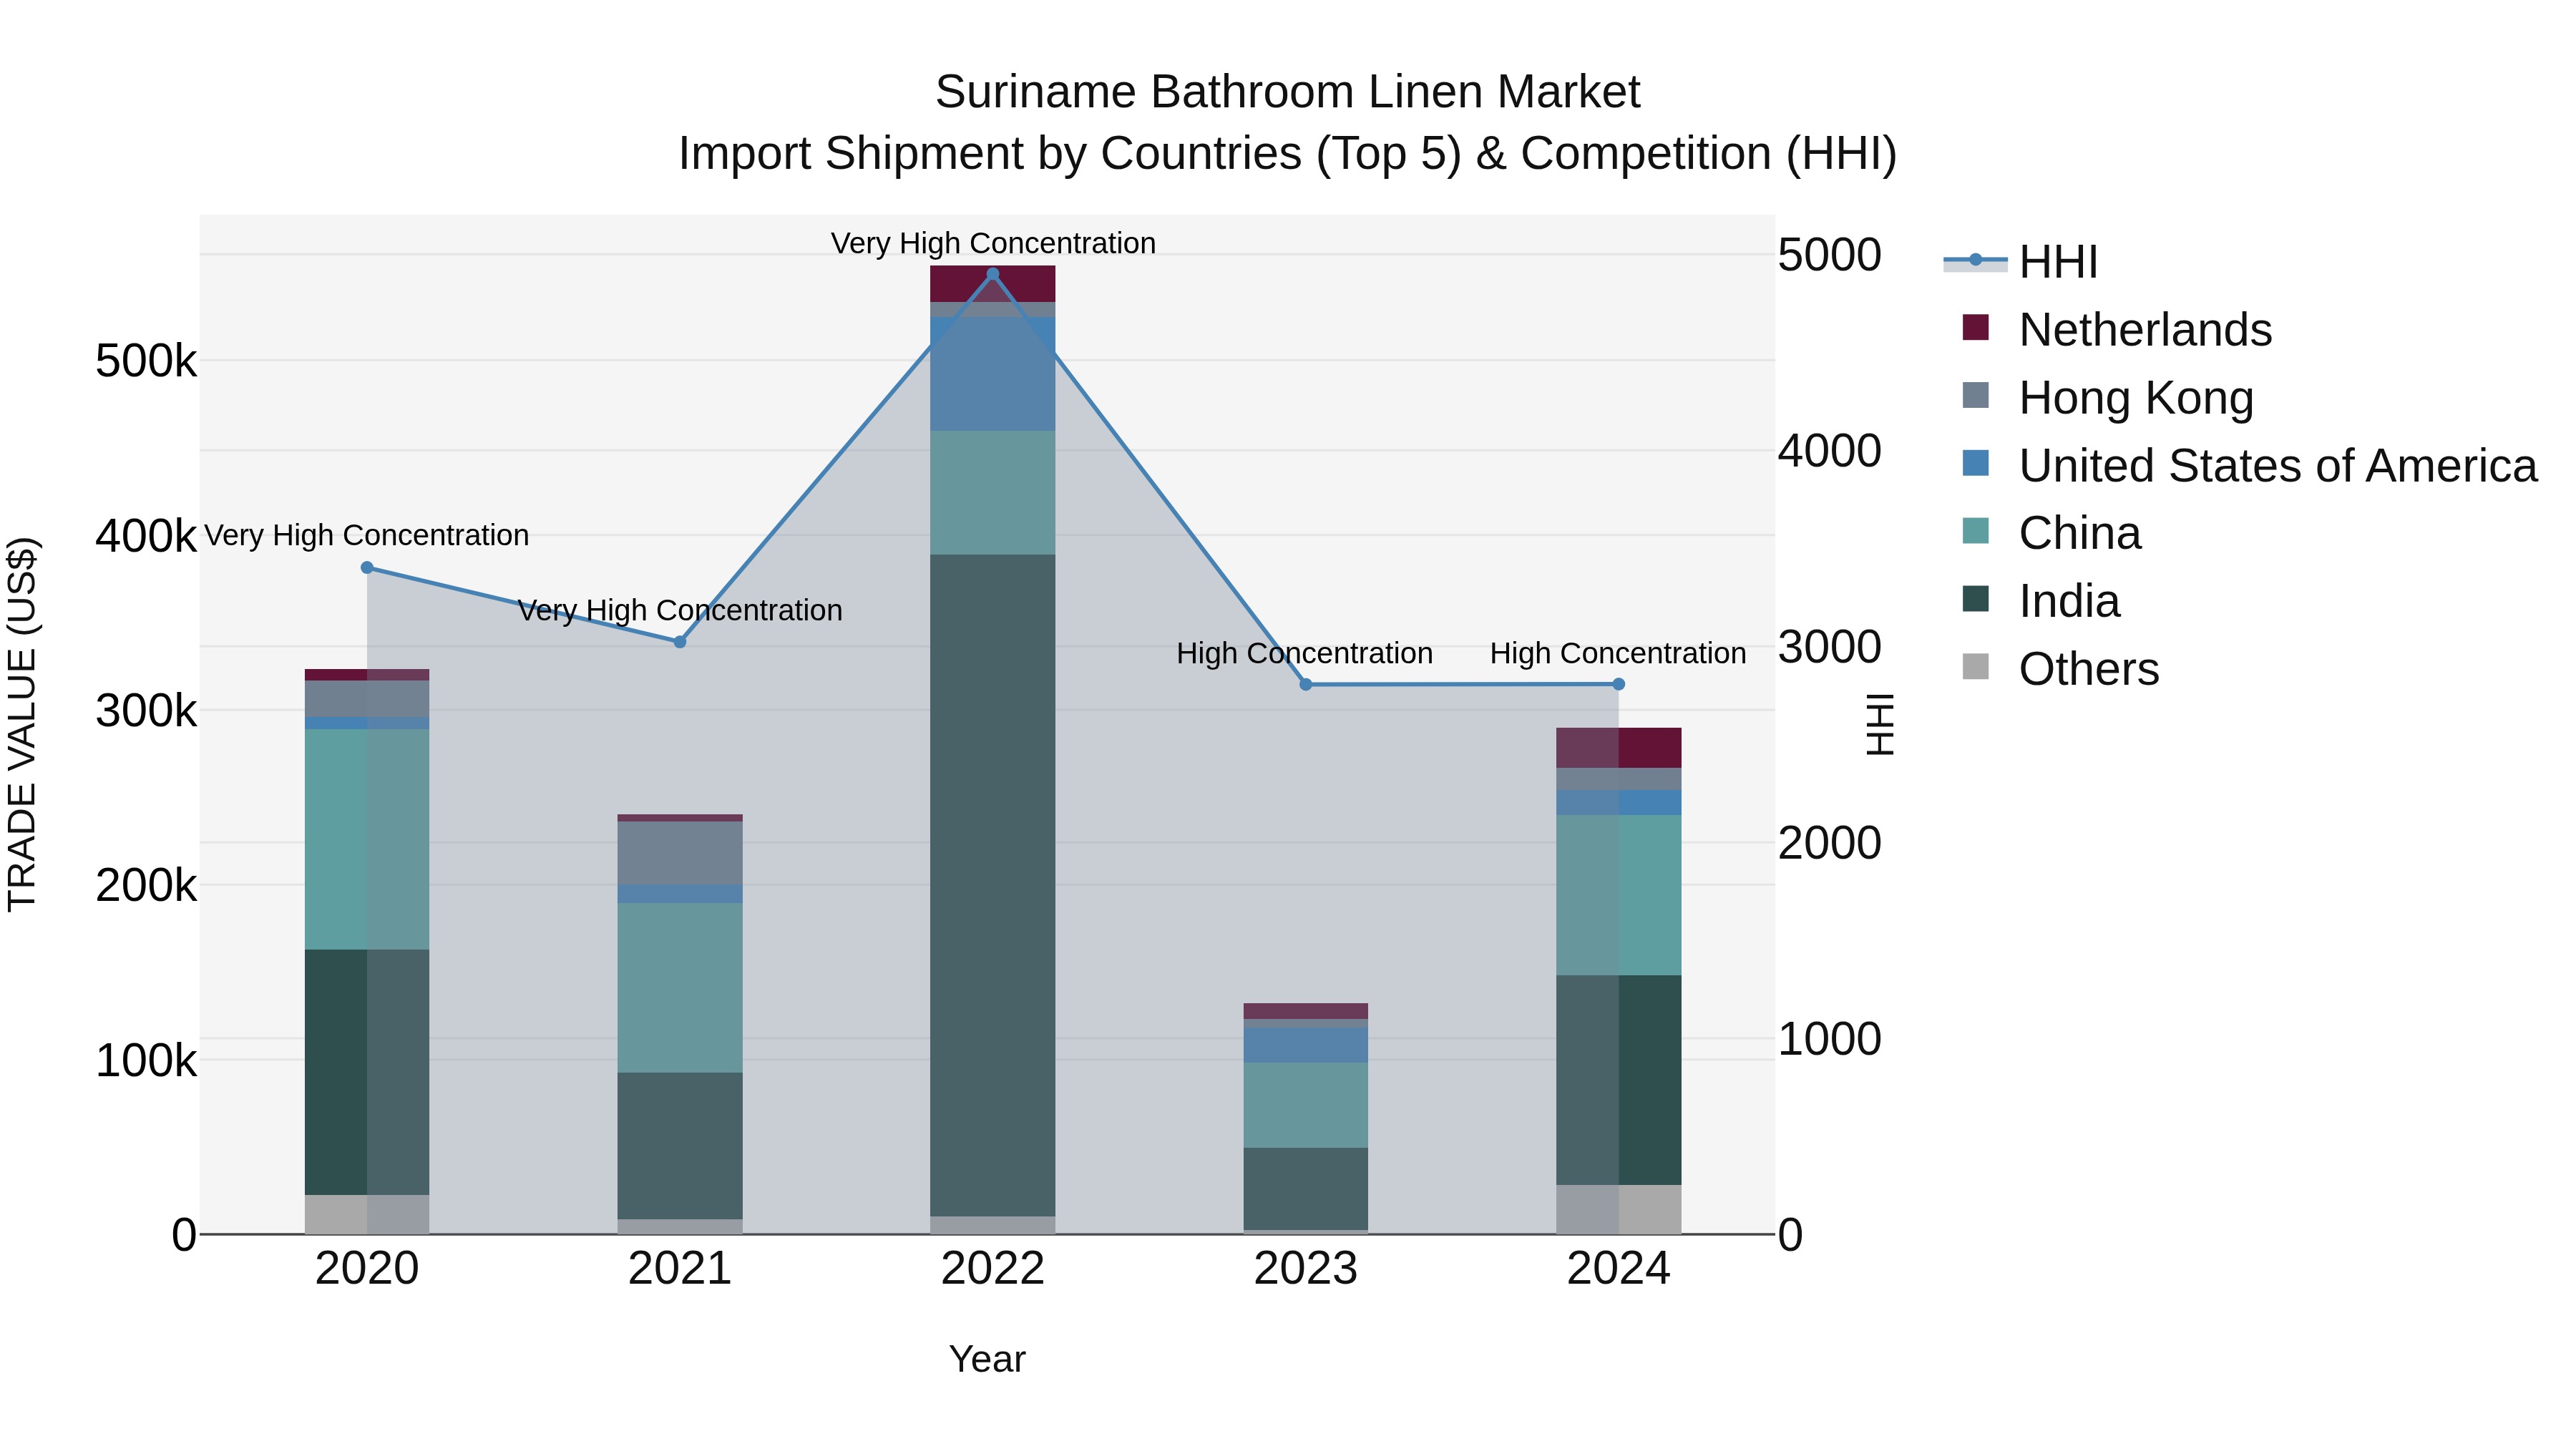Click the 2020 x-axis label
2576x1449 pixels.
pos(367,1269)
